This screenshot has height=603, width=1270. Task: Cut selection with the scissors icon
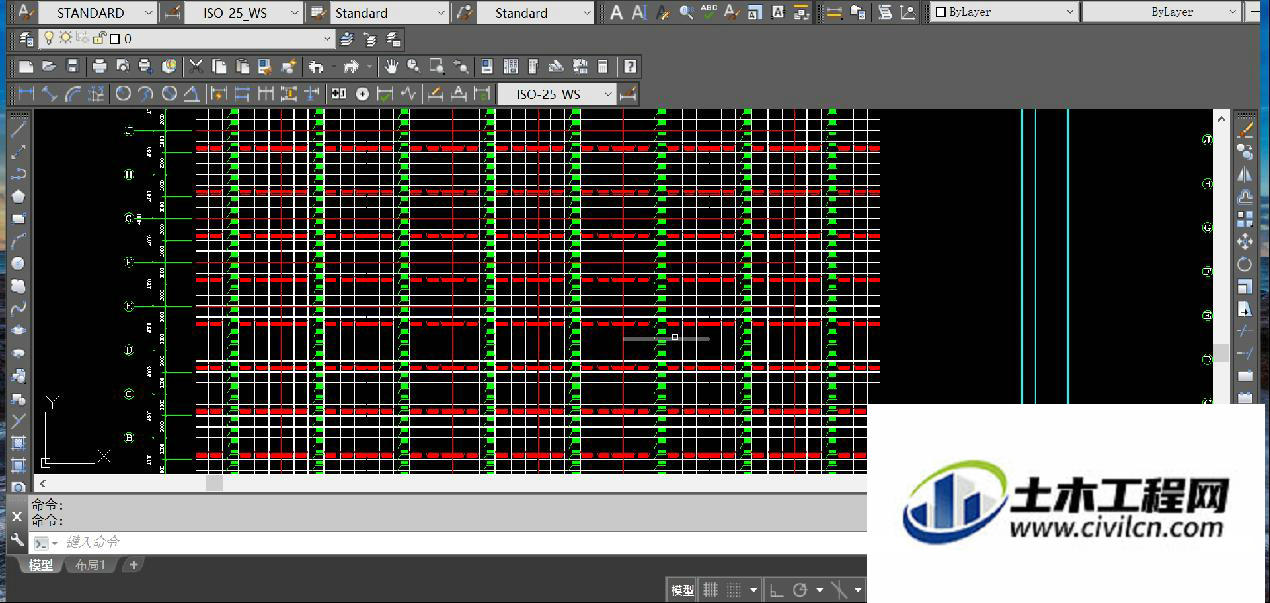pos(196,67)
